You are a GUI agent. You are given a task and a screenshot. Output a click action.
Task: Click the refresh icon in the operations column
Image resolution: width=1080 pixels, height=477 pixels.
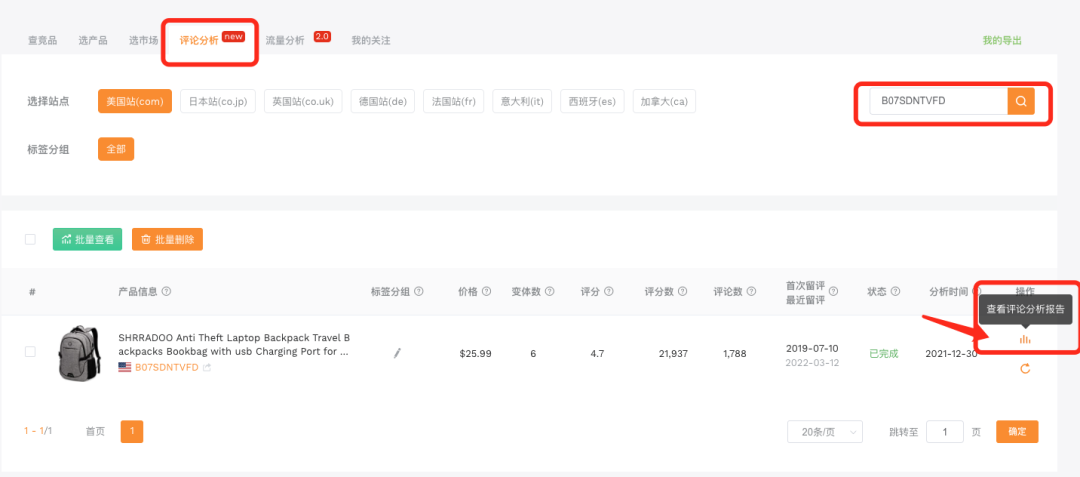tap(1024, 369)
